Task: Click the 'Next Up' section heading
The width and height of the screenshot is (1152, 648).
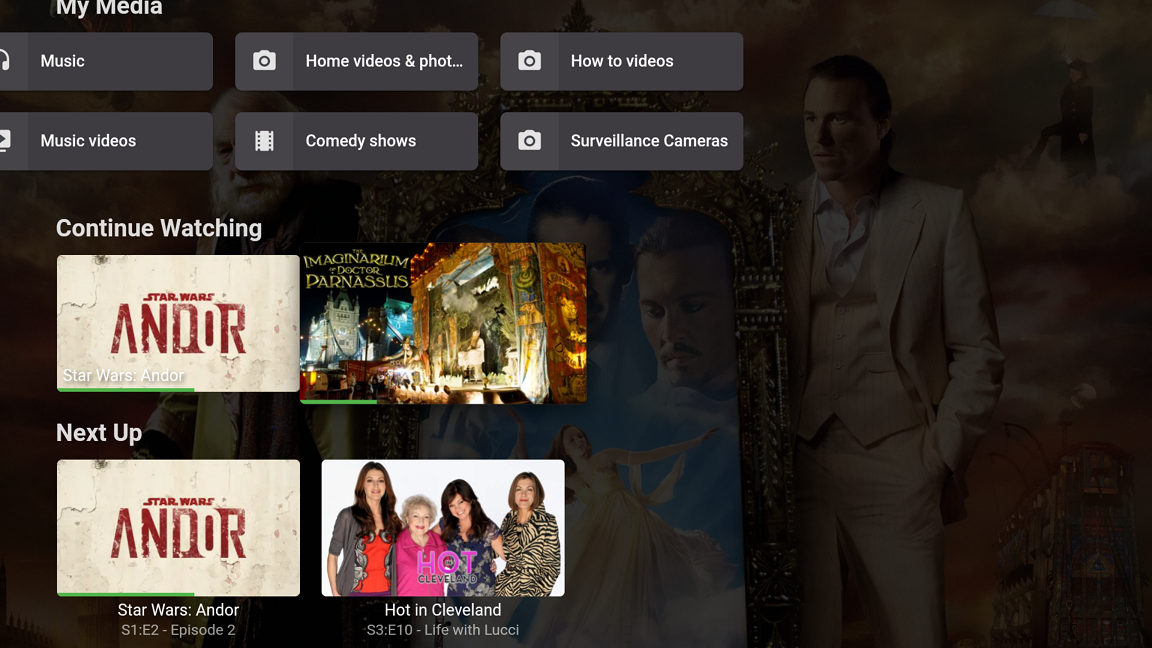Action: (x=99, y=433)
